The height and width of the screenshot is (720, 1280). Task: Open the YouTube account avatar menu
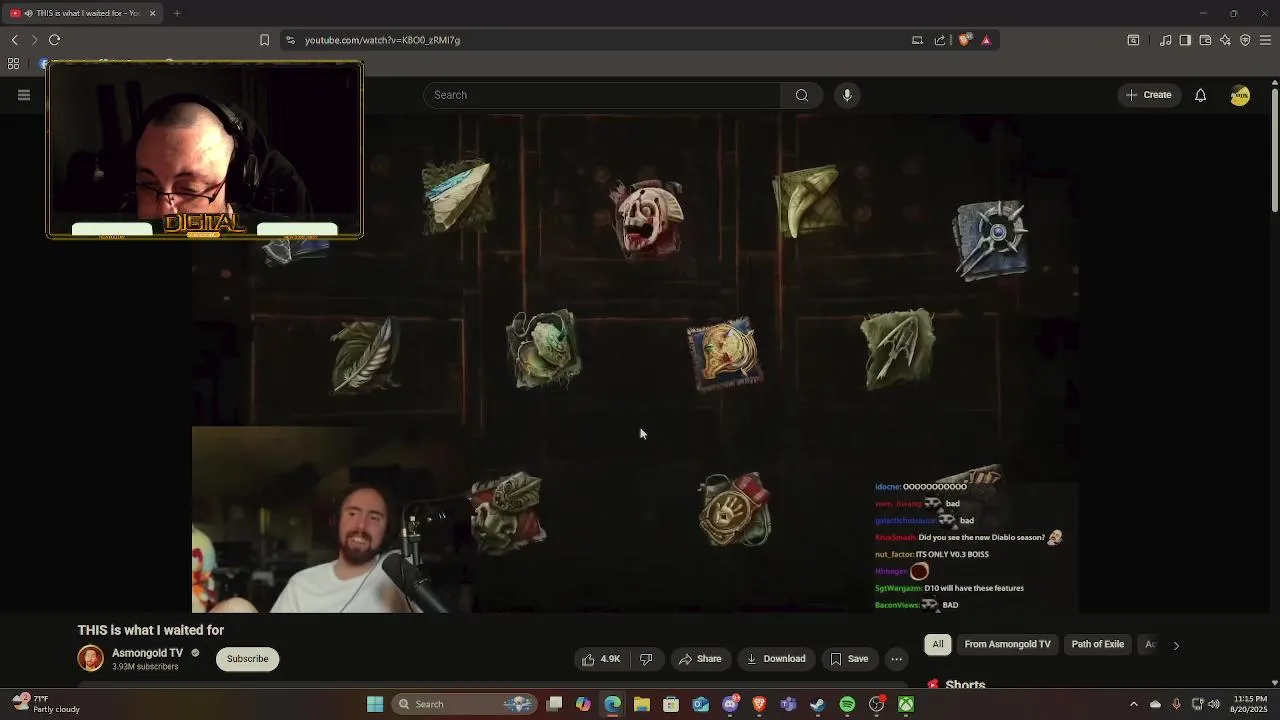[1240, 95]
